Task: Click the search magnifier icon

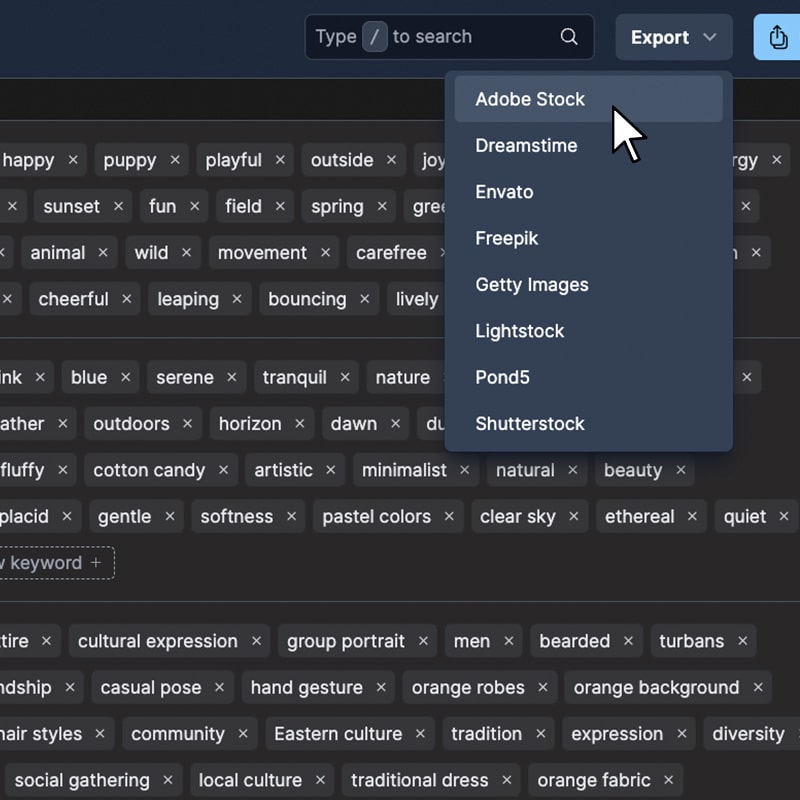Action: click(569, 37)
